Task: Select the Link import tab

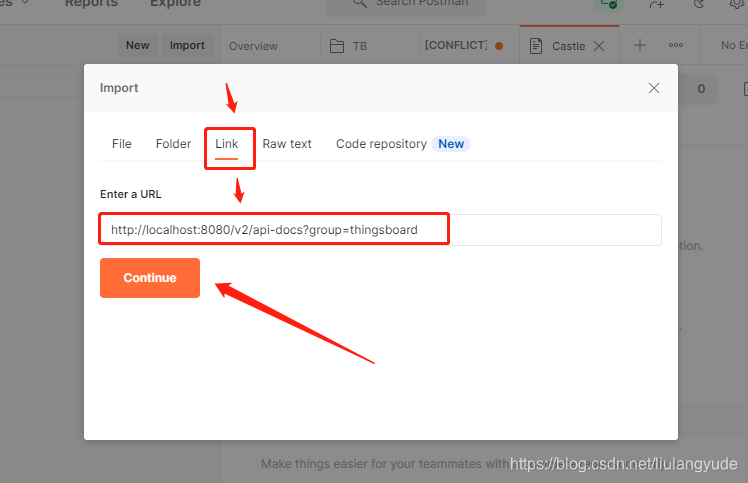Action: pyautogui.click(x=227, y=144)
